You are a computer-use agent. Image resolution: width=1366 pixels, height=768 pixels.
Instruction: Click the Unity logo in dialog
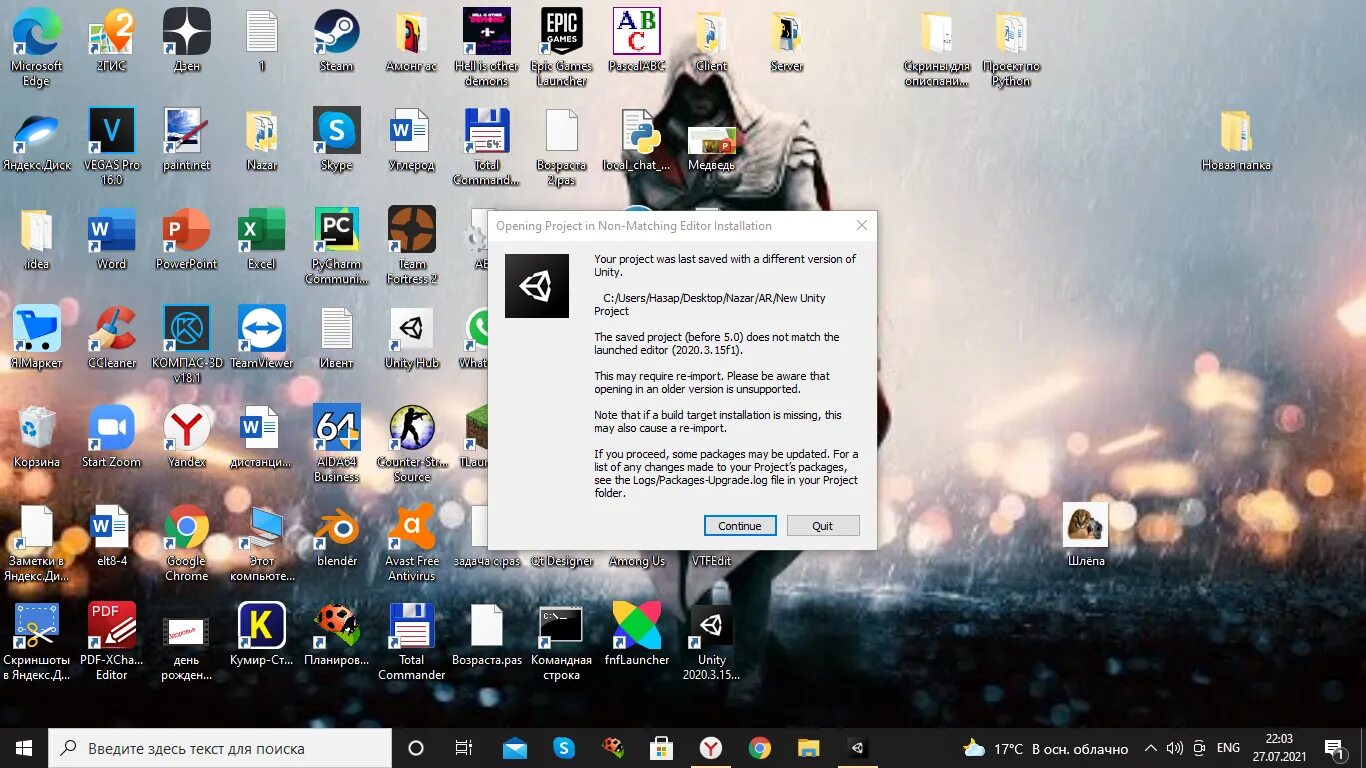point(537,286)
